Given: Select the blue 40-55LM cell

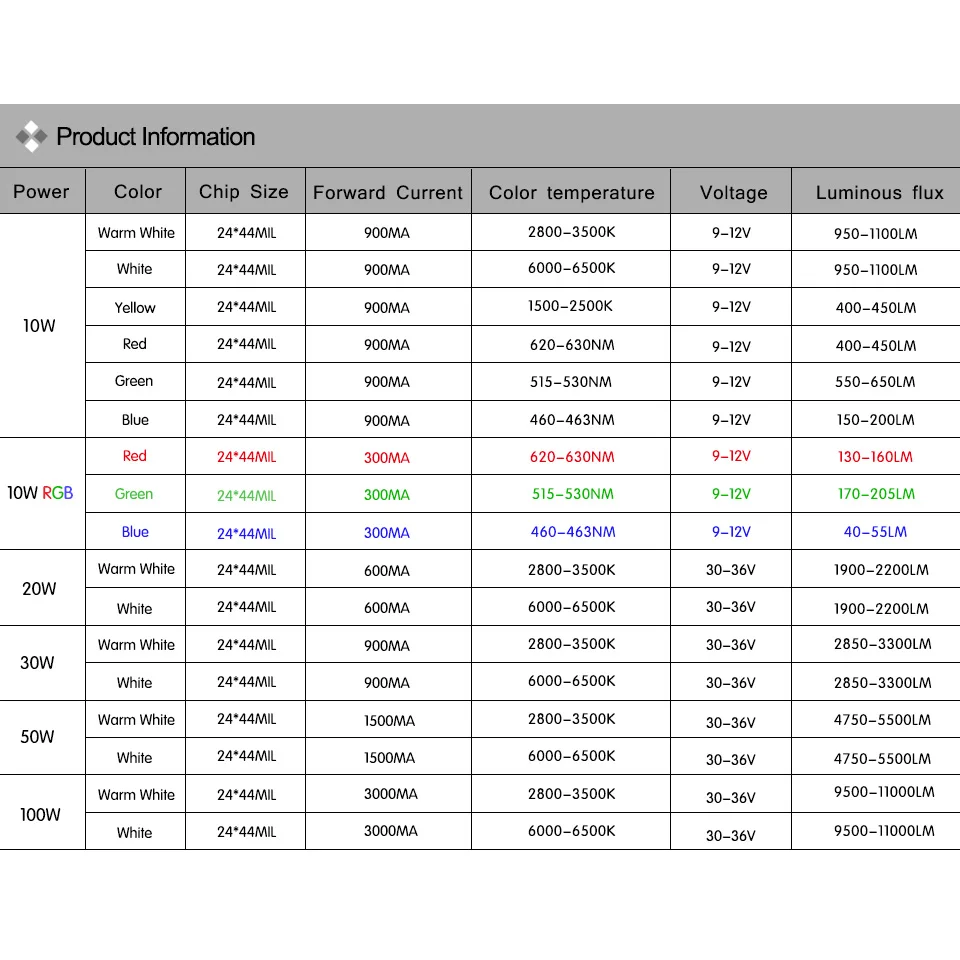Looking at the screenshot, I should click(876, 532).
